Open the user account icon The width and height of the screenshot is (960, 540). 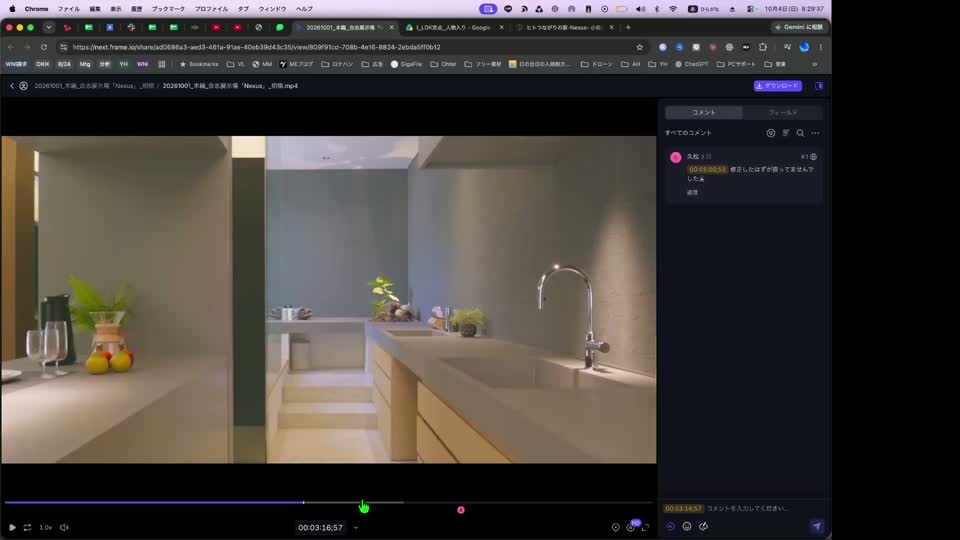point(23,86)
